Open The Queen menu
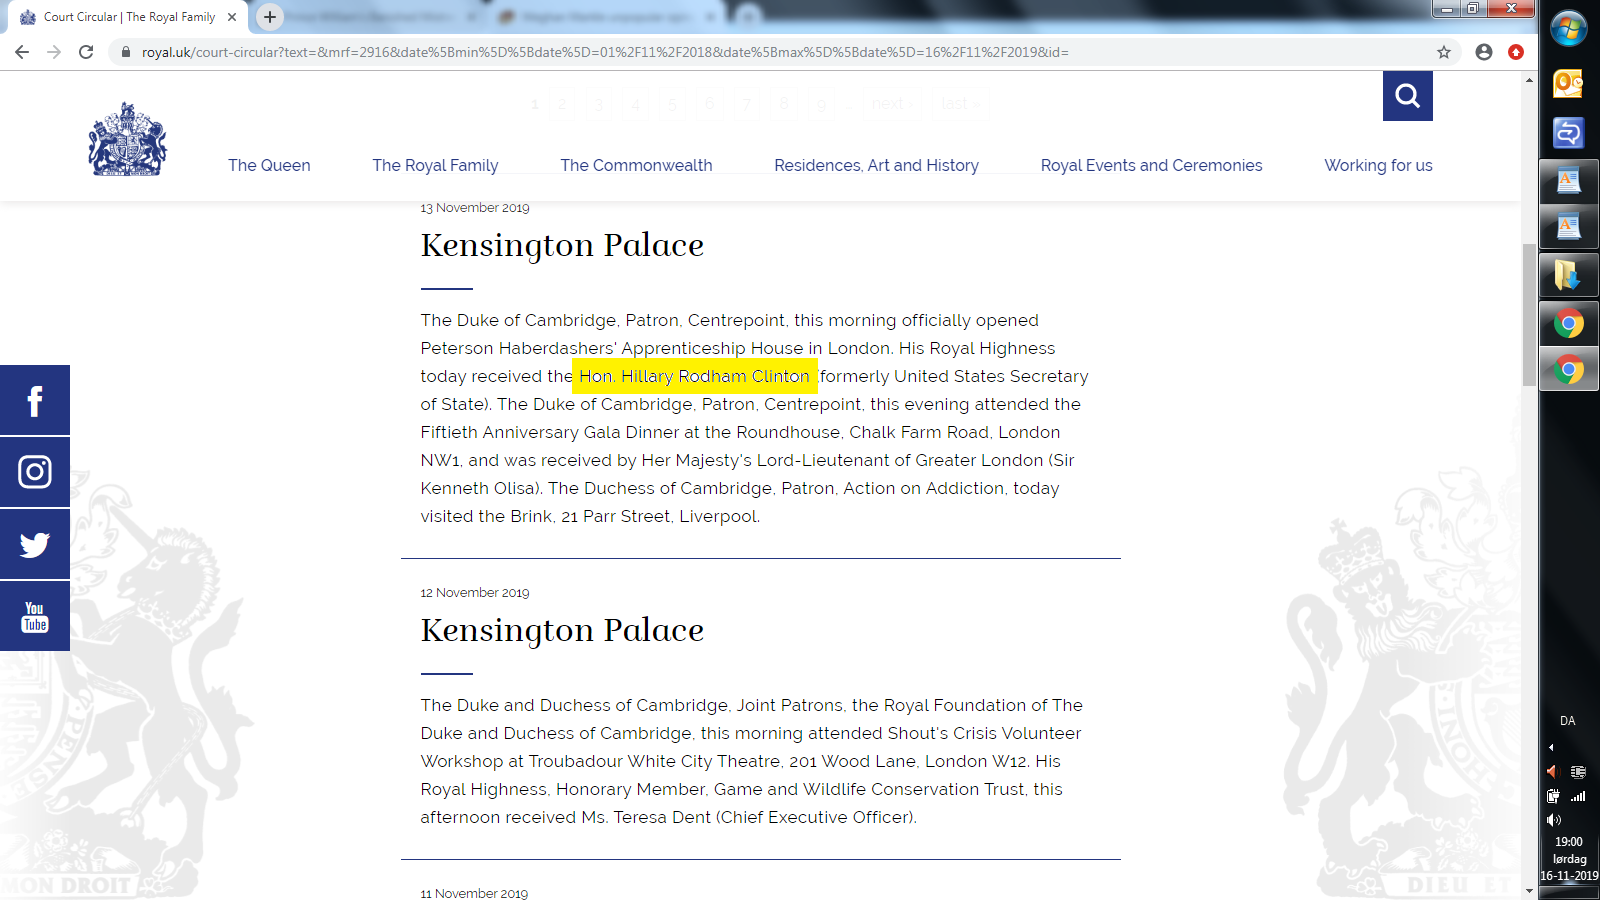The width and height of the screenshot is (1600, 900). (269, 165)
